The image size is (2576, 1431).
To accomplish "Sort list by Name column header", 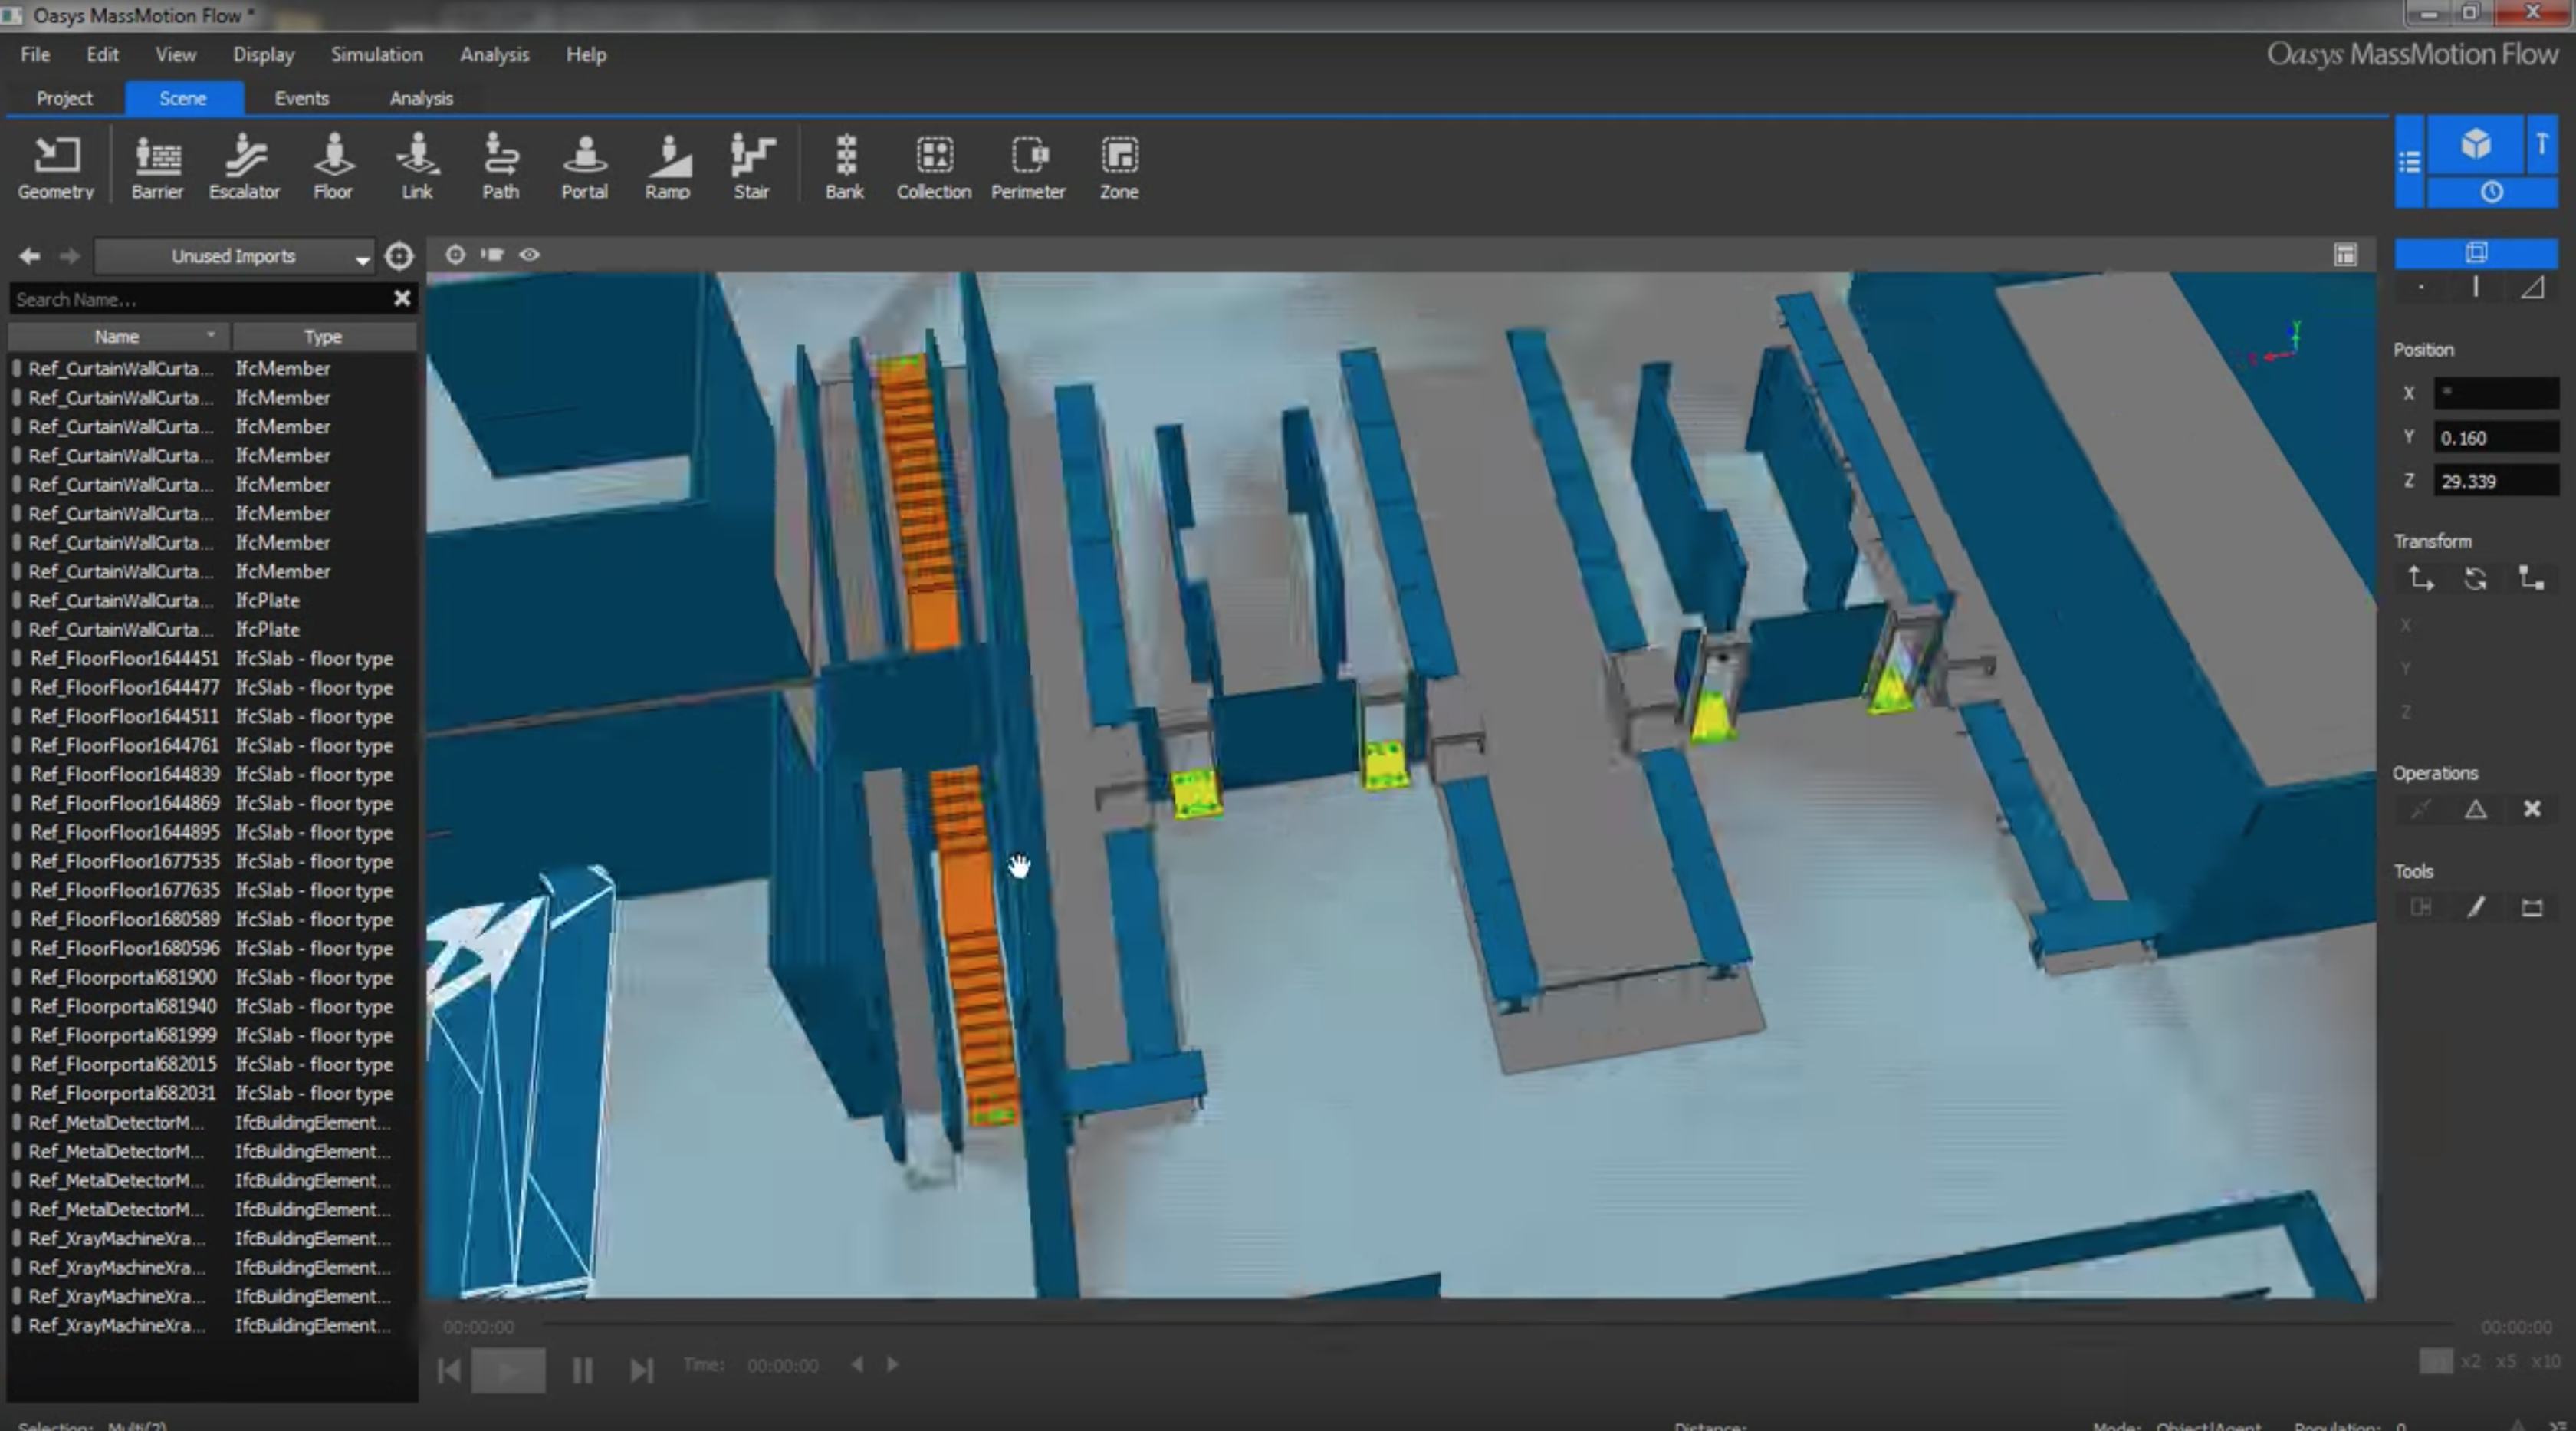I will coord(119,337).
